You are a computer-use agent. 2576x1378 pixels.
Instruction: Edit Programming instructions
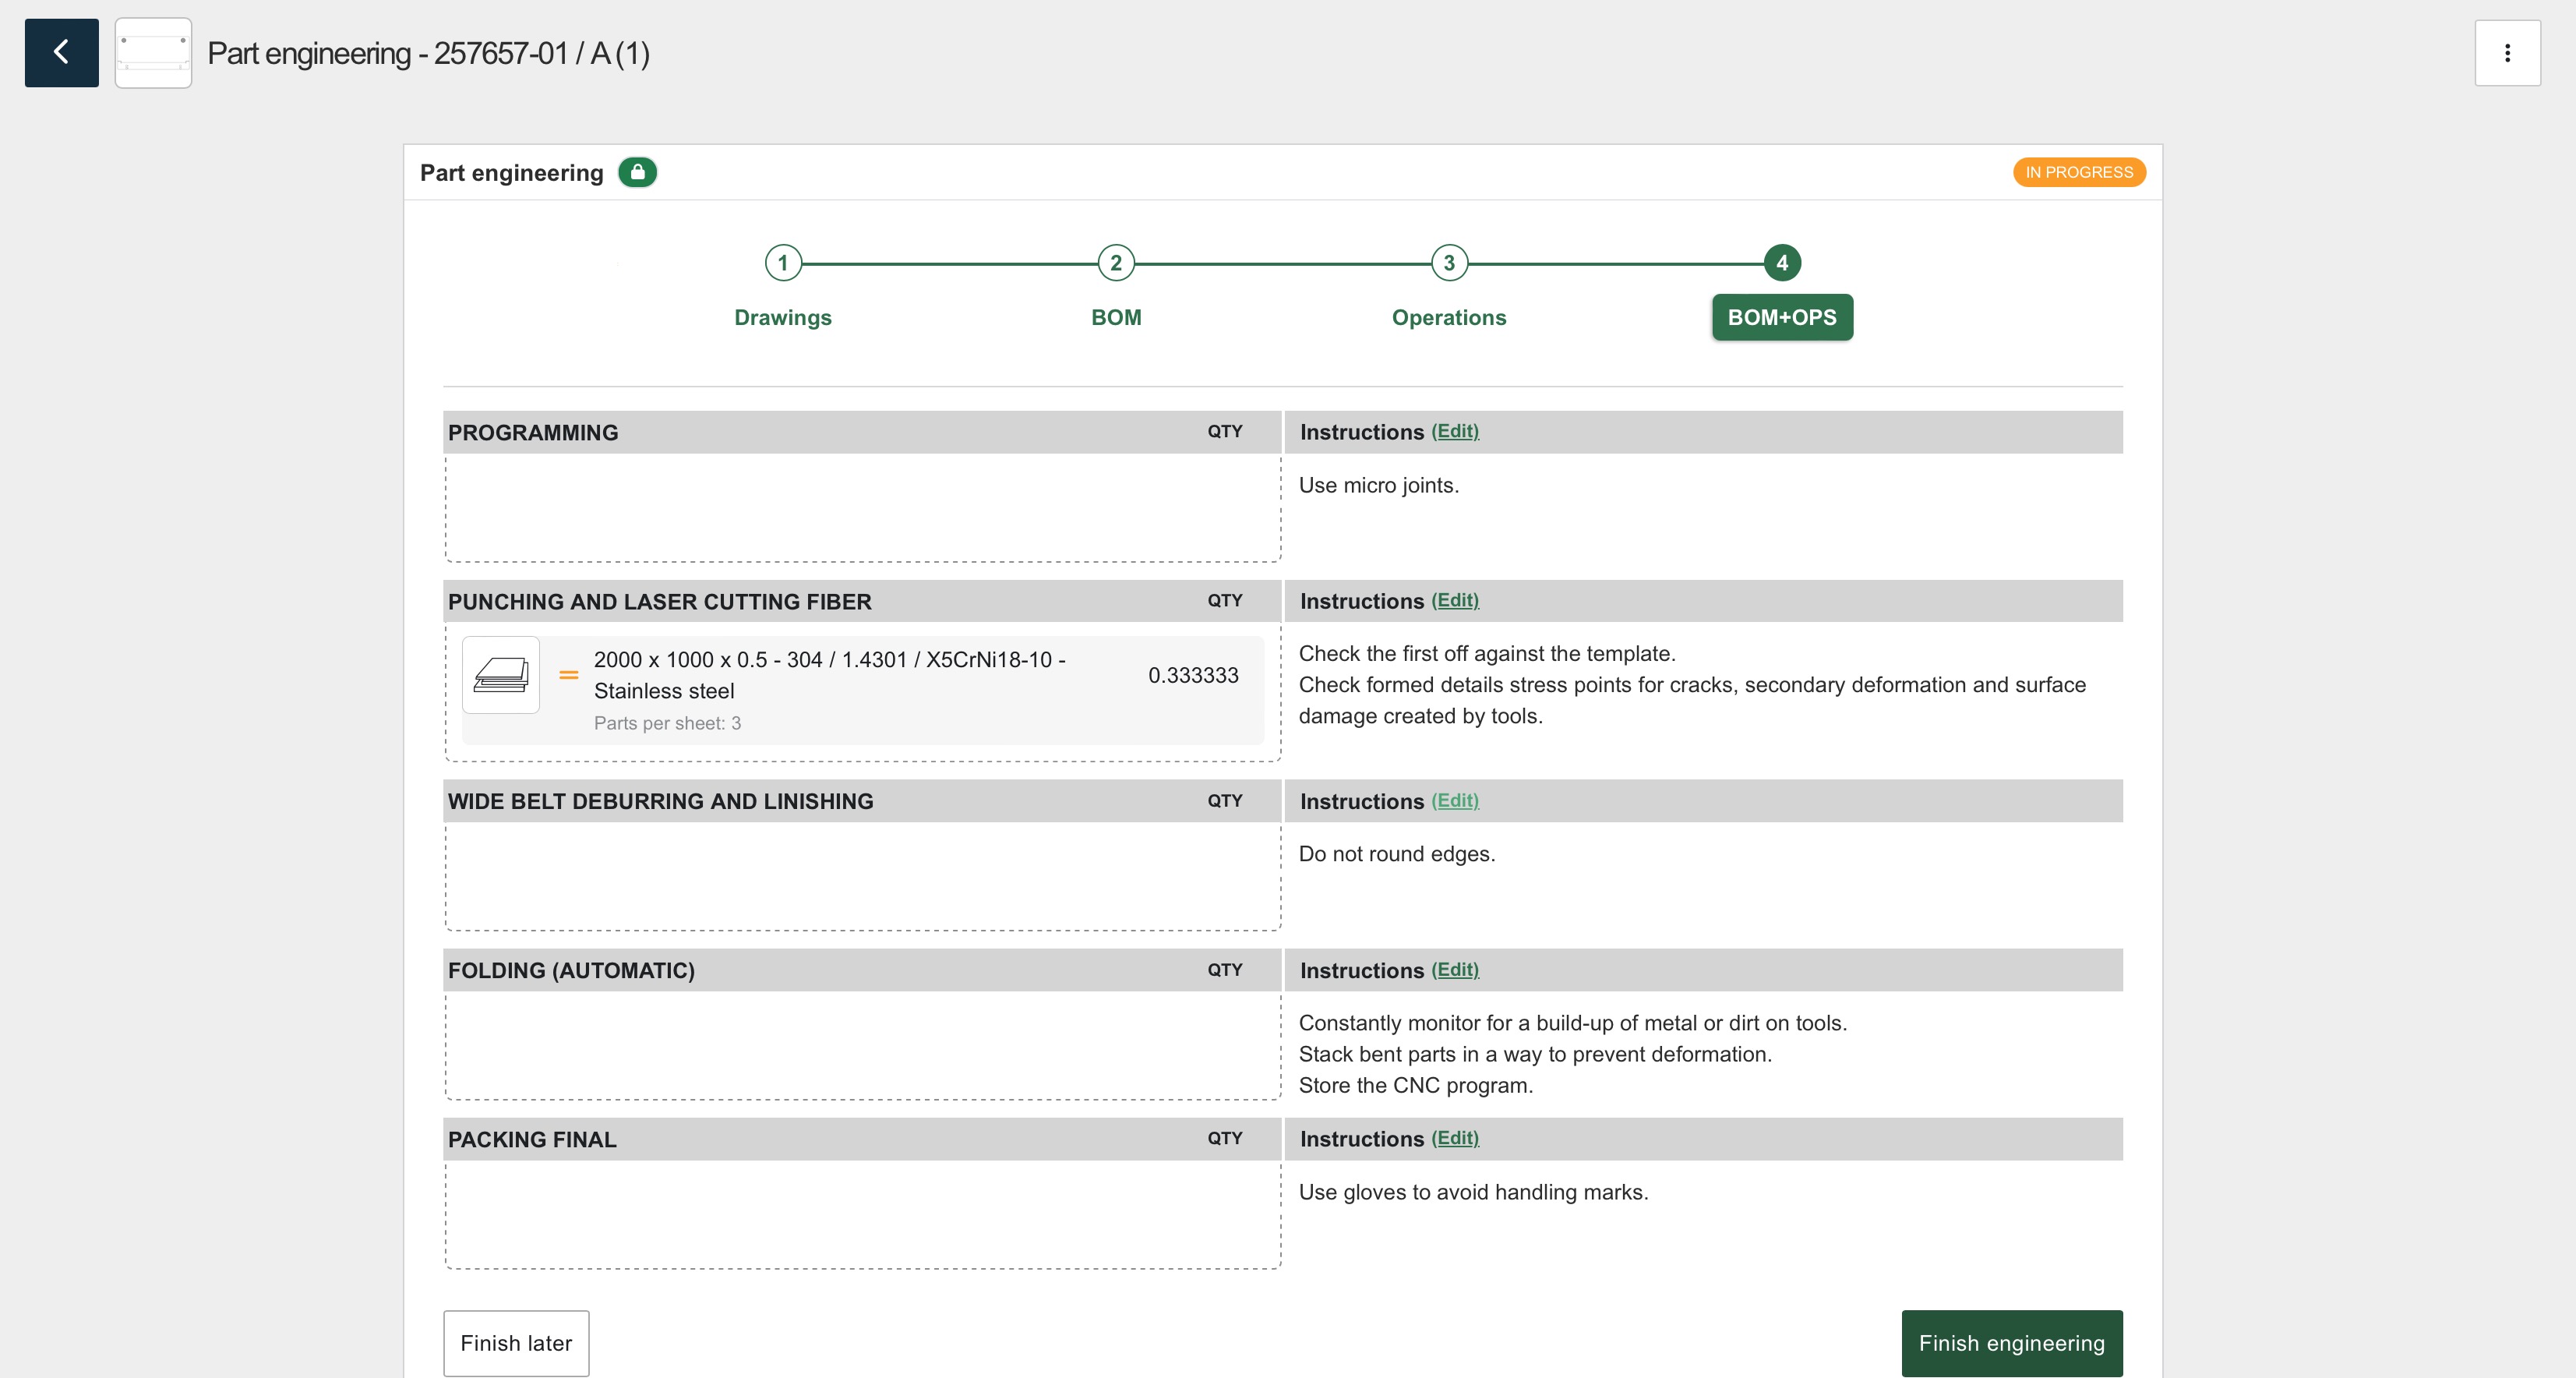click(x=1454, y=431)
